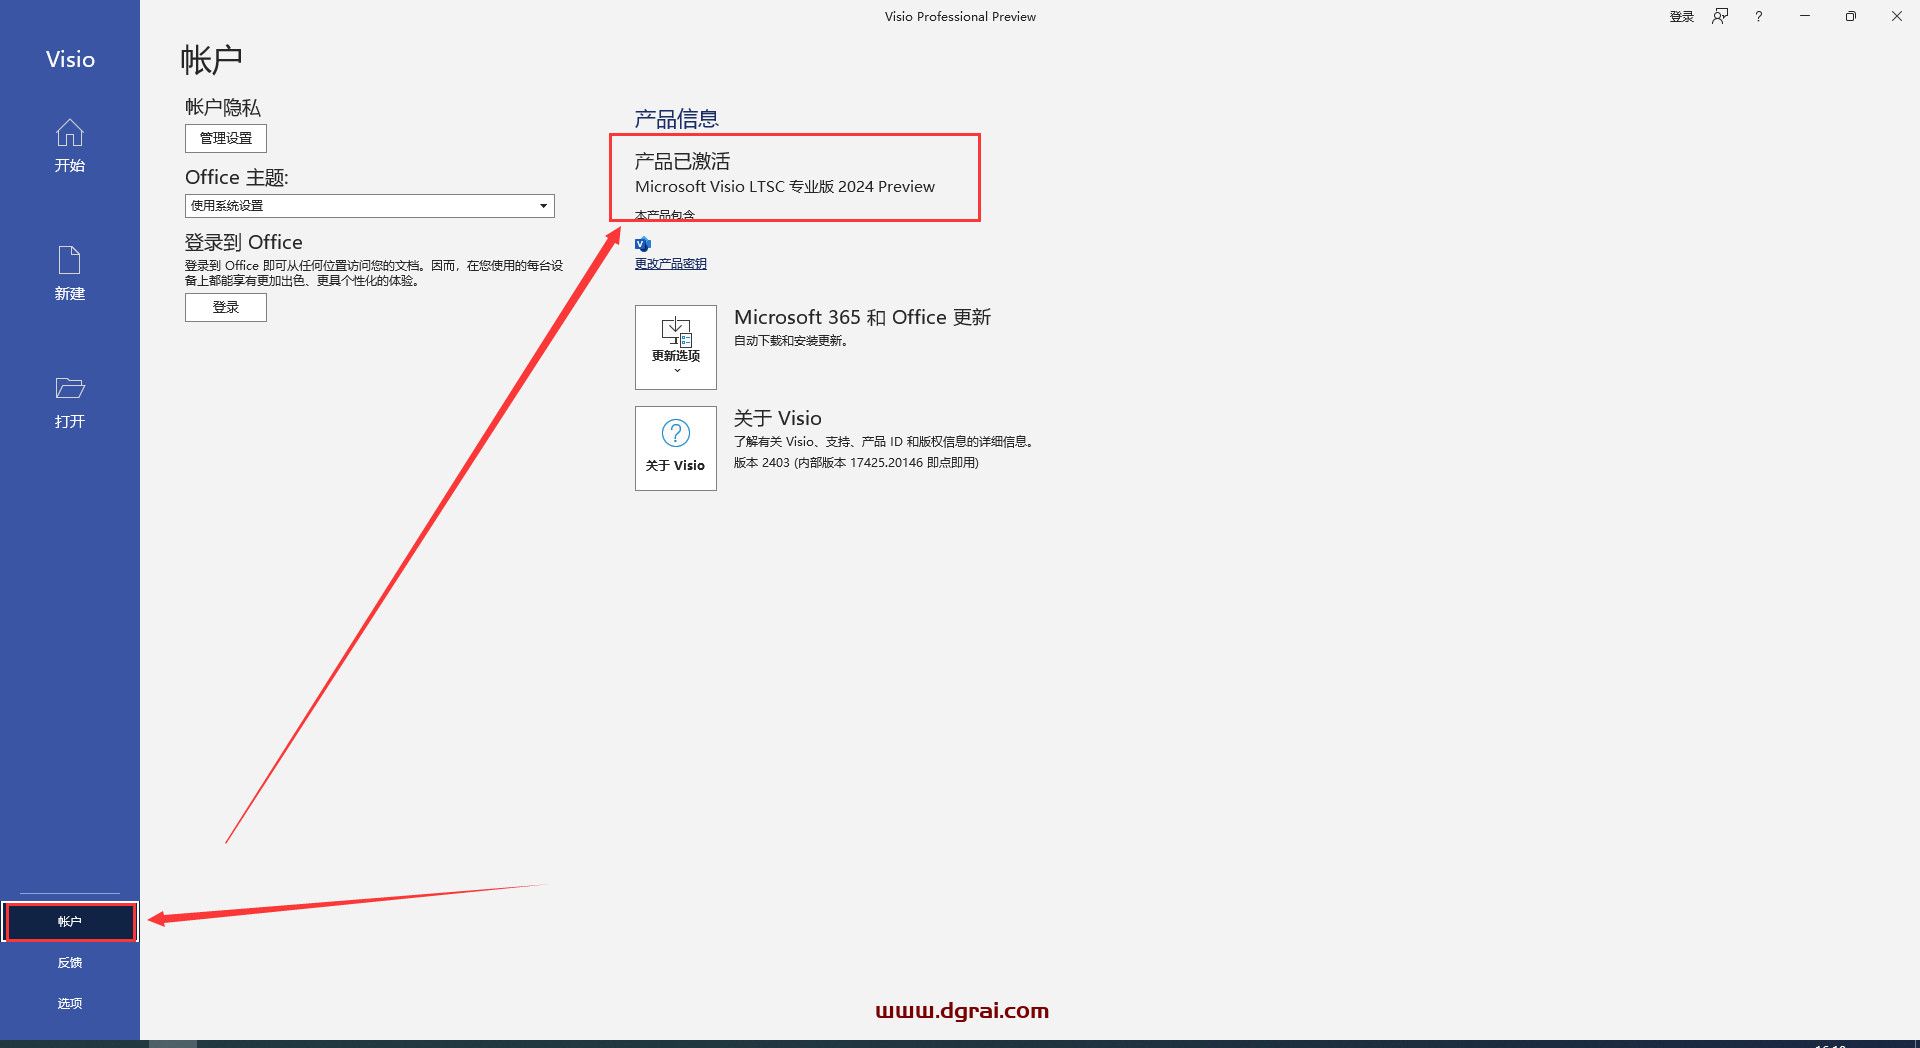The height and width of the screenshot is (1048, 1920).
Task: Expand the 更新选项 dropdown button
Action: pos(676,347)
